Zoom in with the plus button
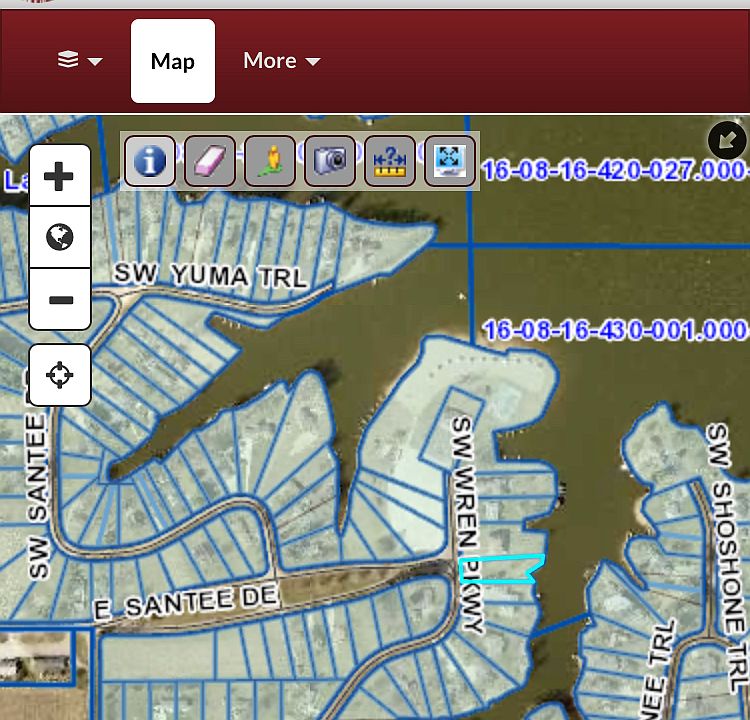This screenshot has width=750, height=720. 60,176
